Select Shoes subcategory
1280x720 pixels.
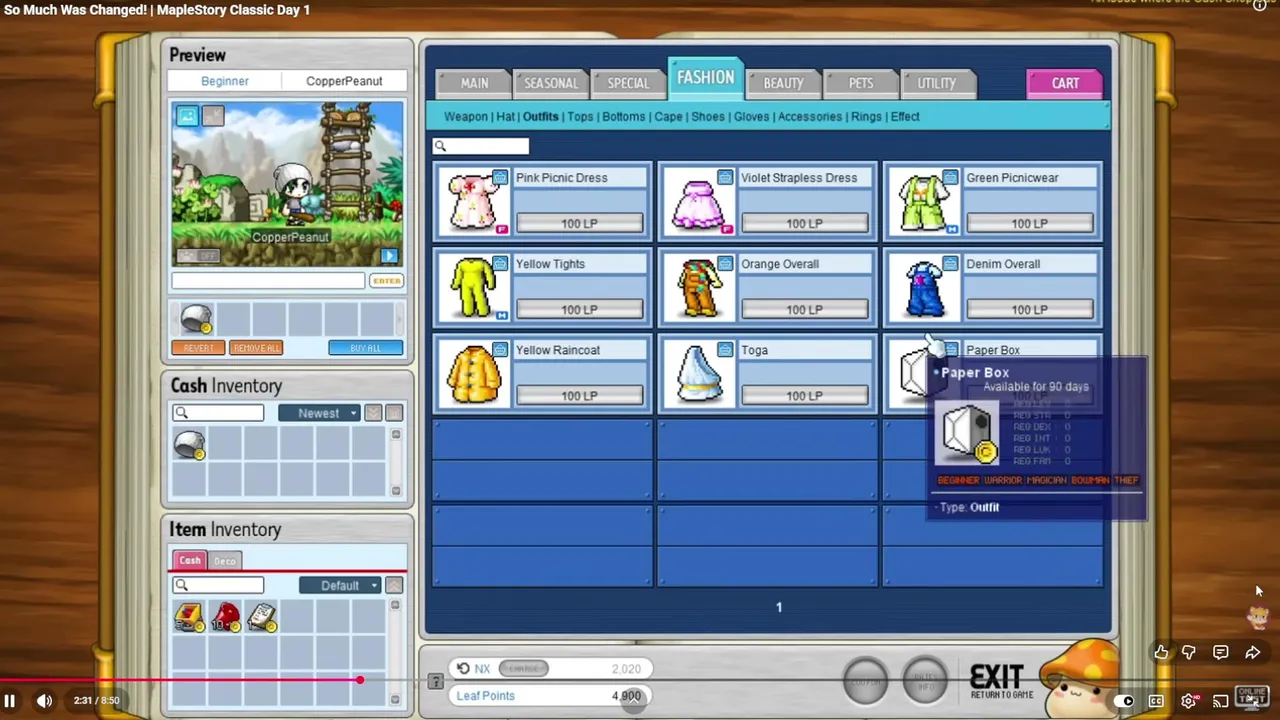click(707, 117)
